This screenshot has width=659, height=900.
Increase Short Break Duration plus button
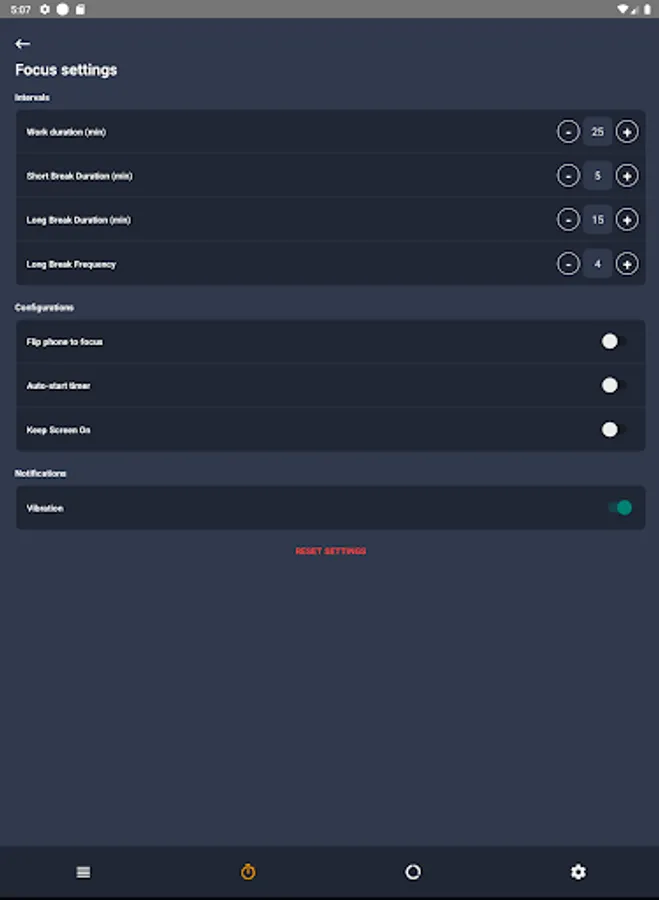click(x=626, y=176)
